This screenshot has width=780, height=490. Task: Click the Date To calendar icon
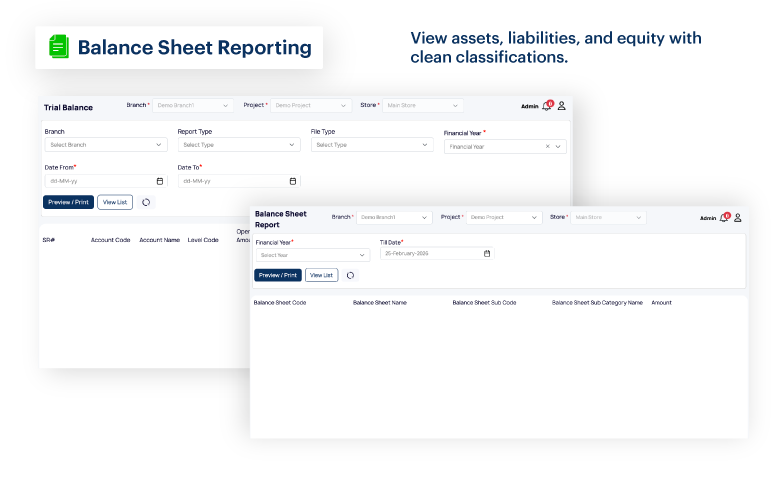coord(293,181)
